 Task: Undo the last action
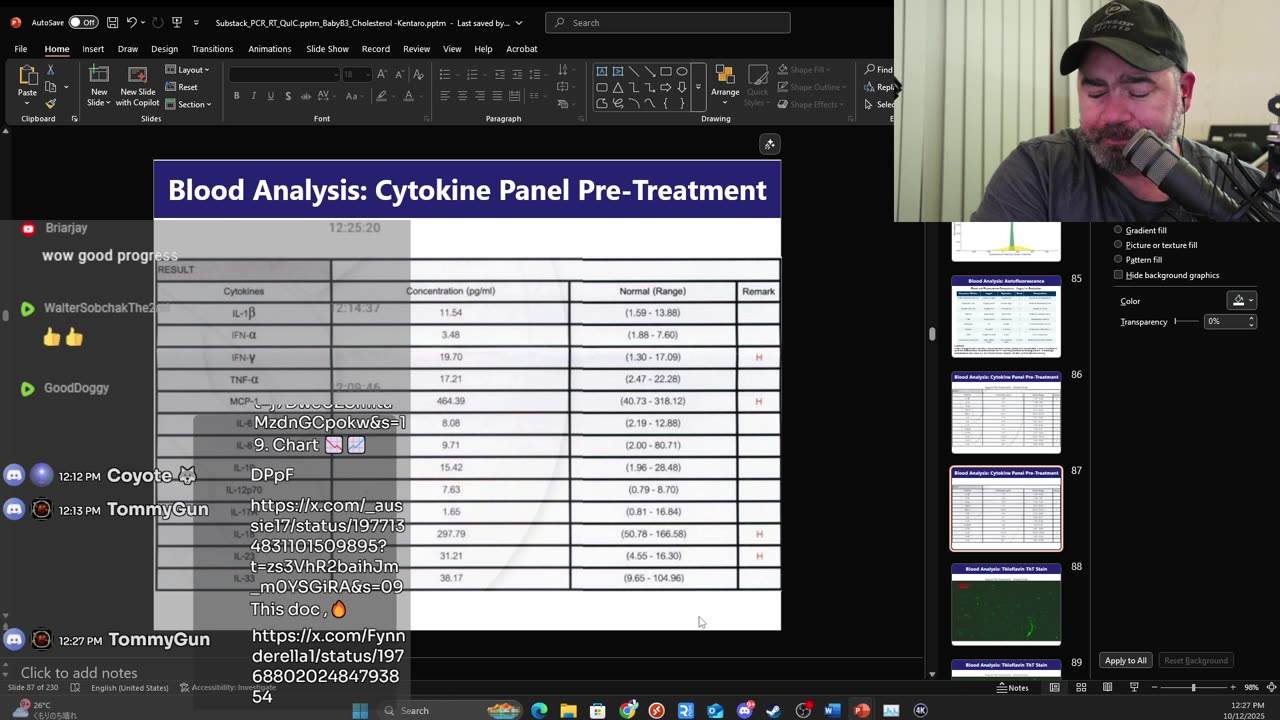(x=131, y=22)
